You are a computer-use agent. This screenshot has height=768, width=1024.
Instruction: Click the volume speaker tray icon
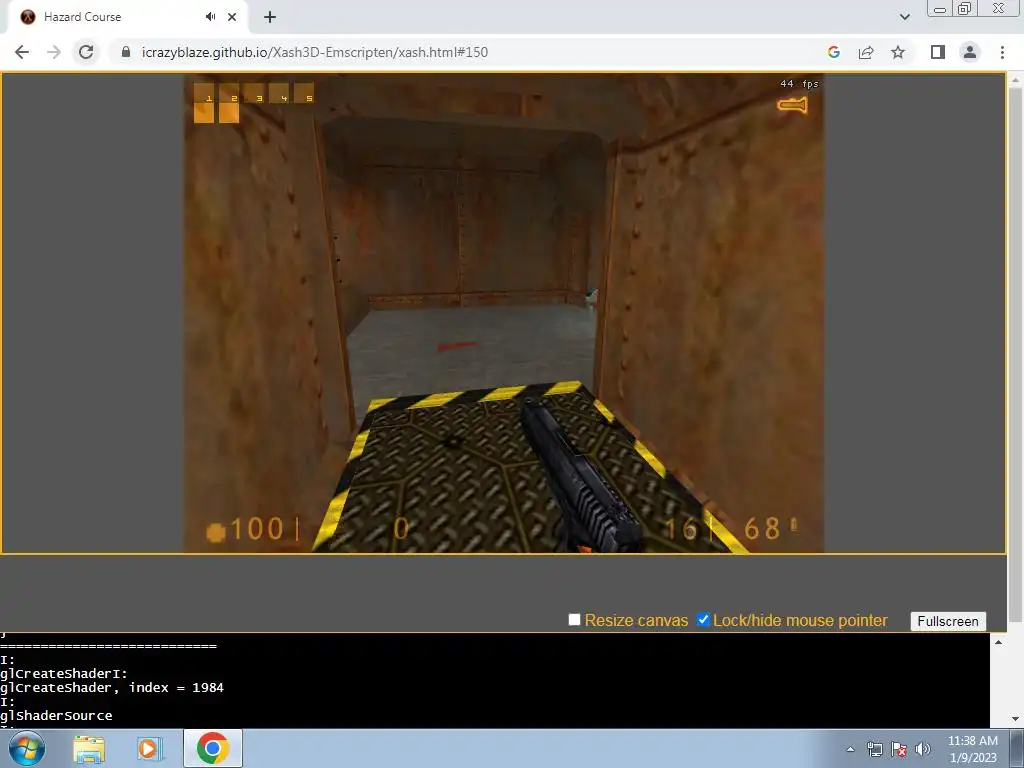tap(923, 749)
